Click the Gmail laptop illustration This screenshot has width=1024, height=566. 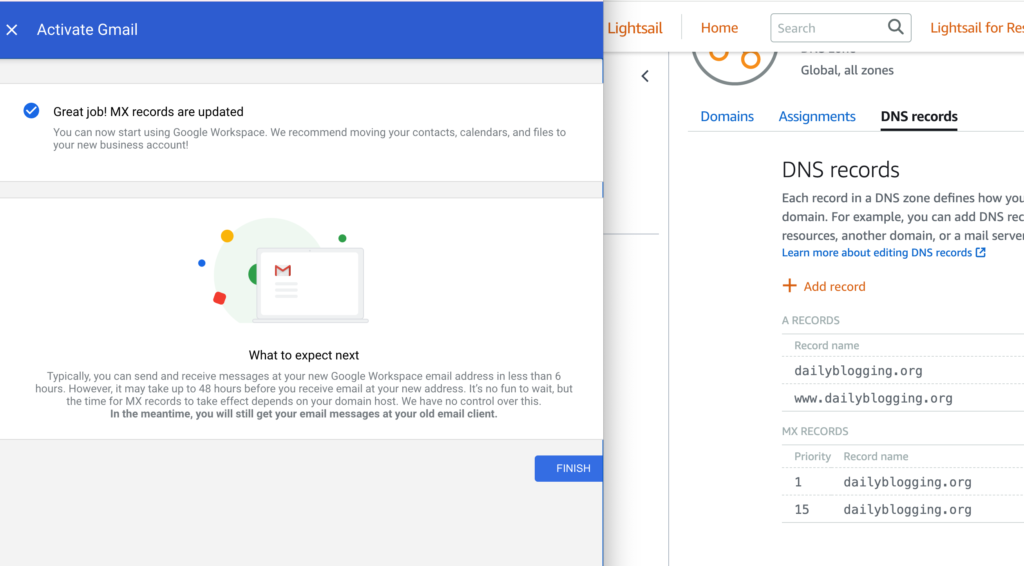(x=309, y=284)
